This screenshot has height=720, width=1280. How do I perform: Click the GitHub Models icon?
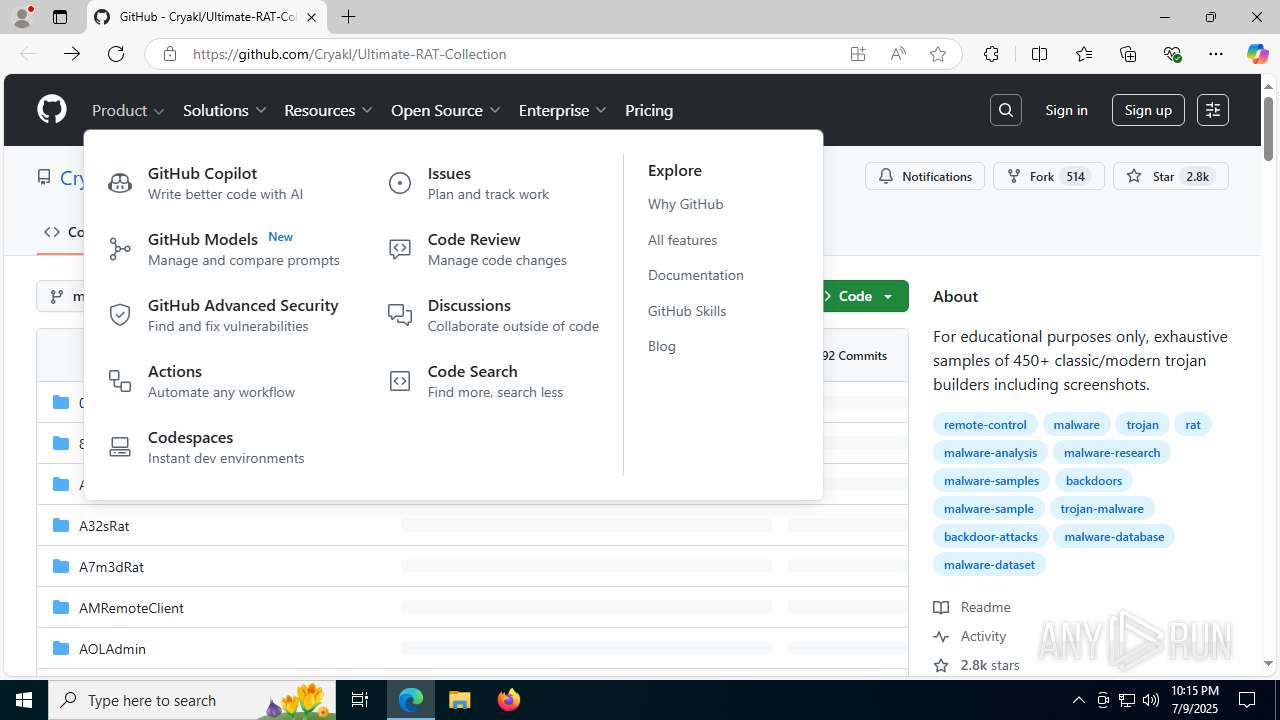(120, 249)
